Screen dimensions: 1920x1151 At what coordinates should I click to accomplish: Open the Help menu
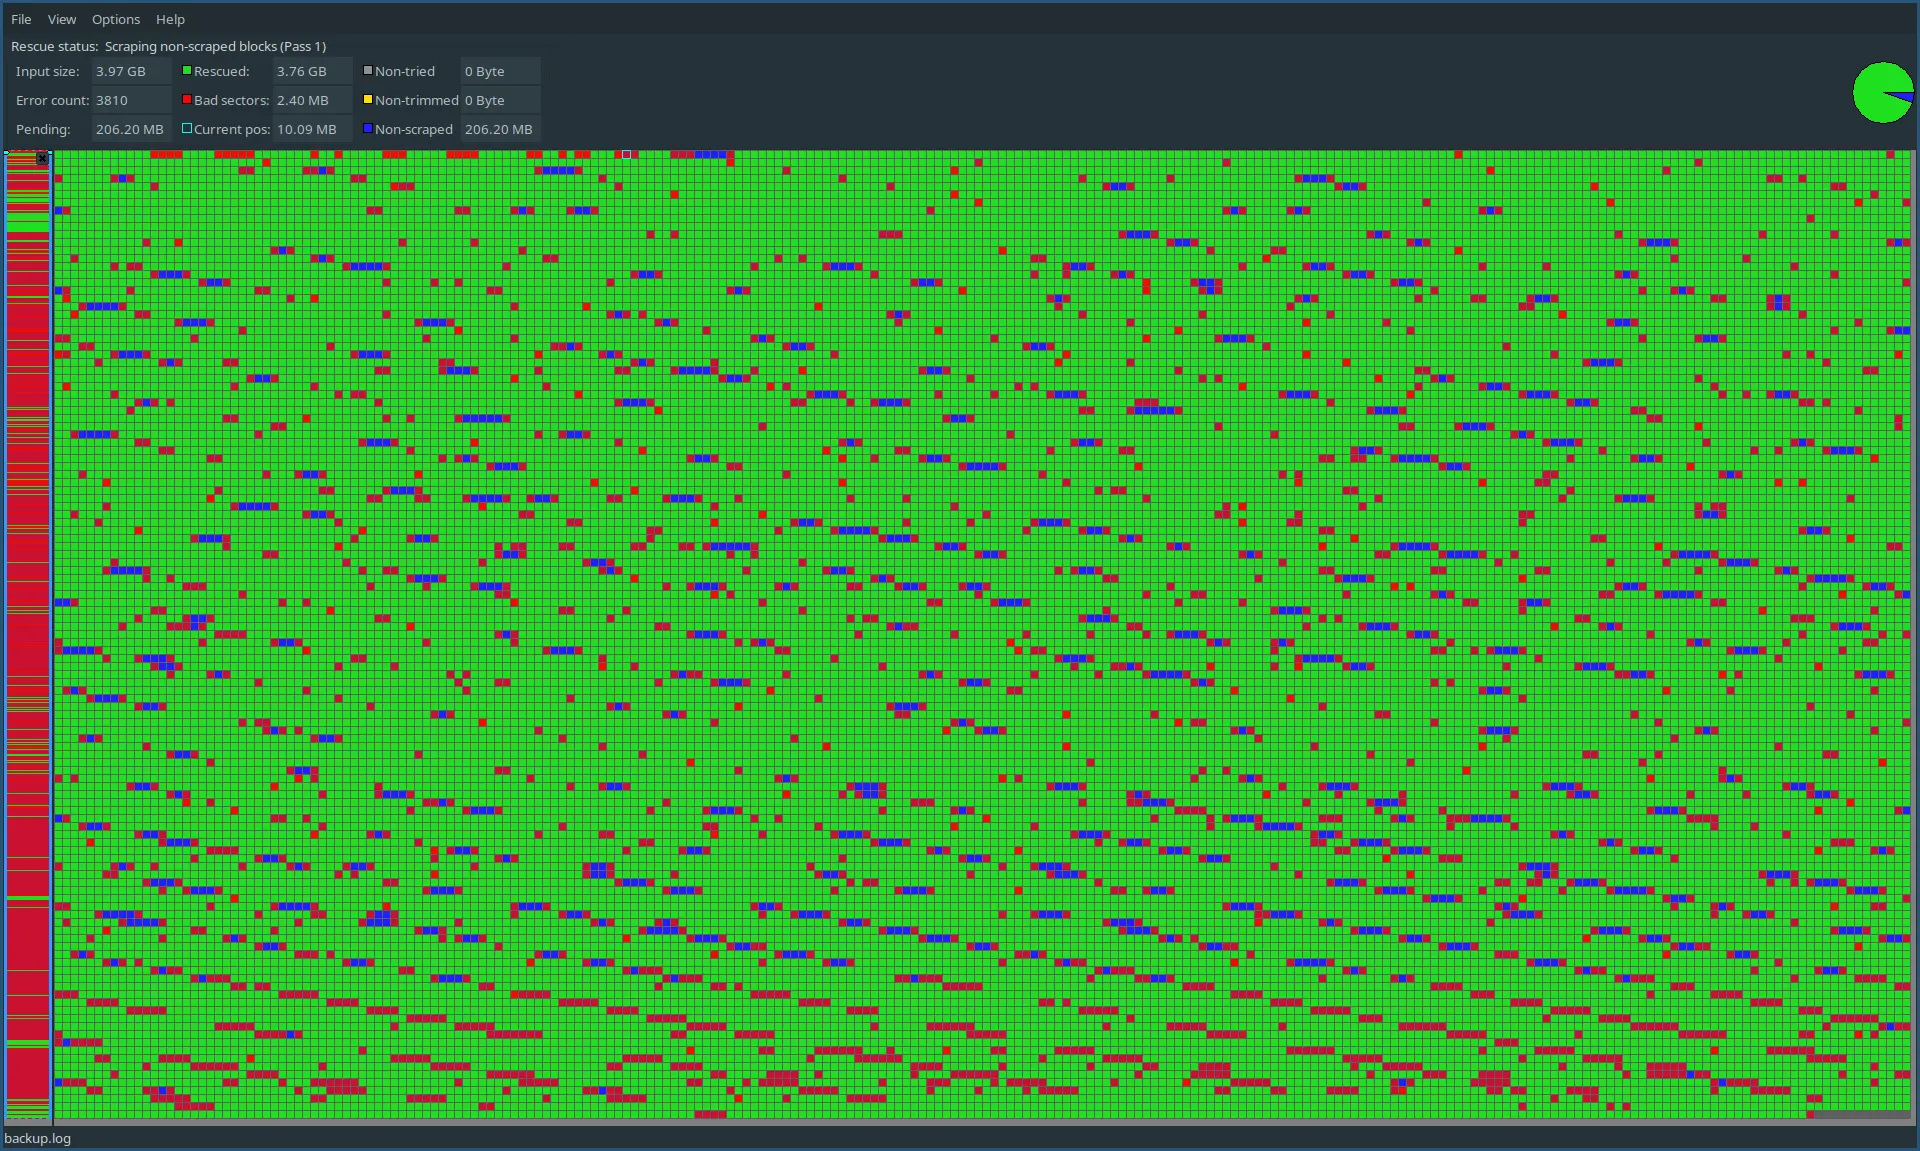tap(170, 19)
